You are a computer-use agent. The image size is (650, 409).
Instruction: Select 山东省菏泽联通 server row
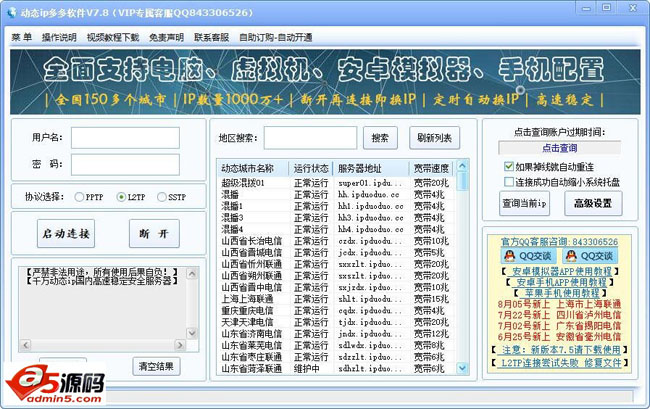[x=337, y=368]
